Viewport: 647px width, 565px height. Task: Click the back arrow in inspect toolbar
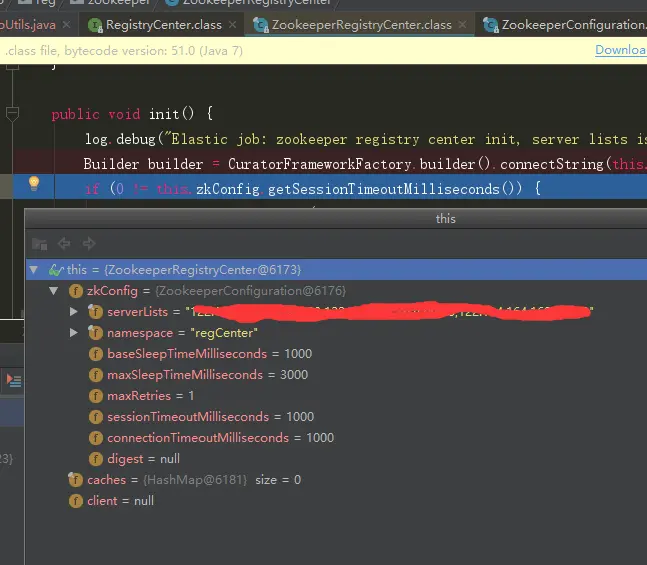pos(64,243)
